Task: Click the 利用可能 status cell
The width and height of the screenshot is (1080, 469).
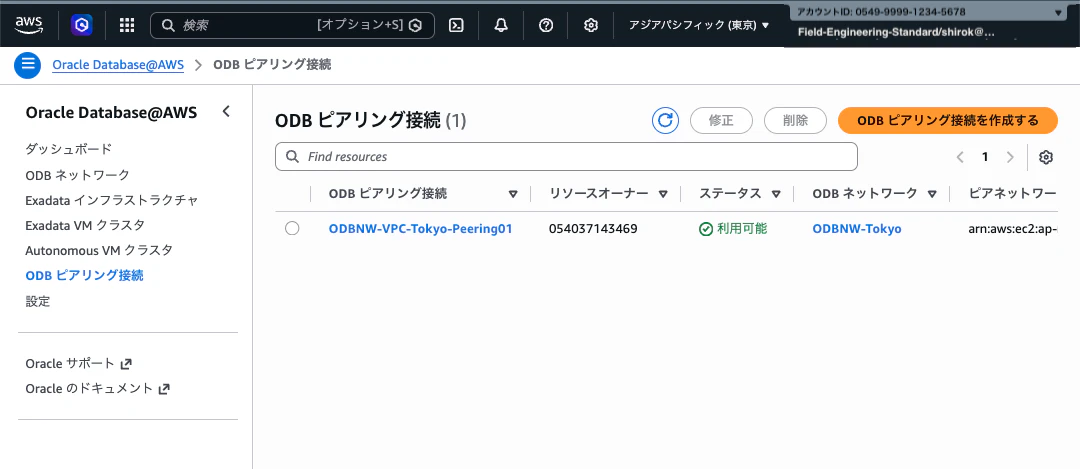Action: 733,229
